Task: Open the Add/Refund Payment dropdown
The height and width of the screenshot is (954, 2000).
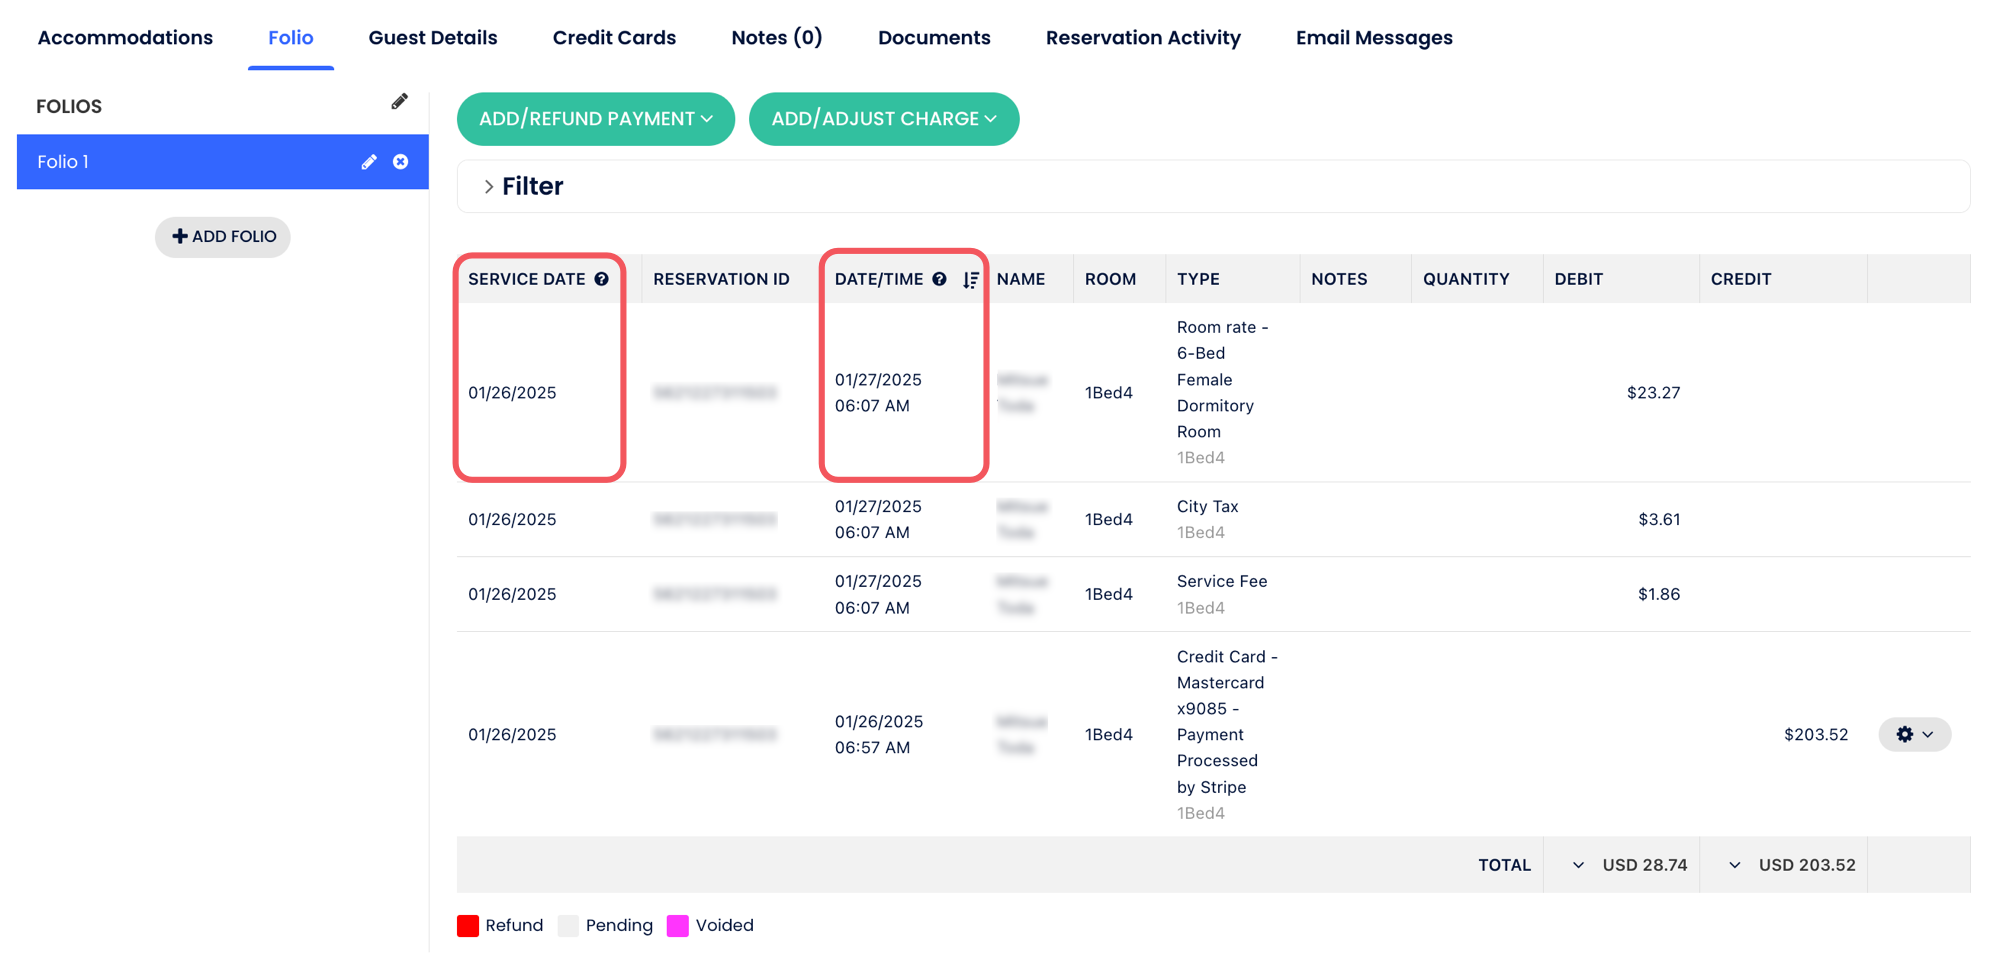Action: [595, 119]
